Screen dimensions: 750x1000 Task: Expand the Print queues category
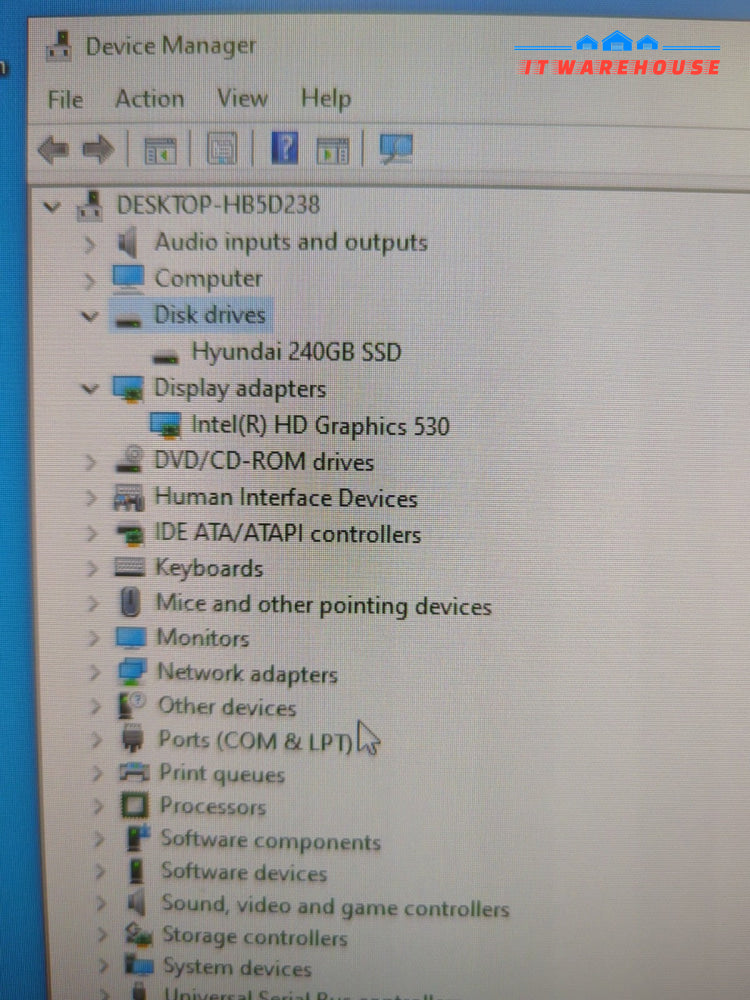pos(98,773)
